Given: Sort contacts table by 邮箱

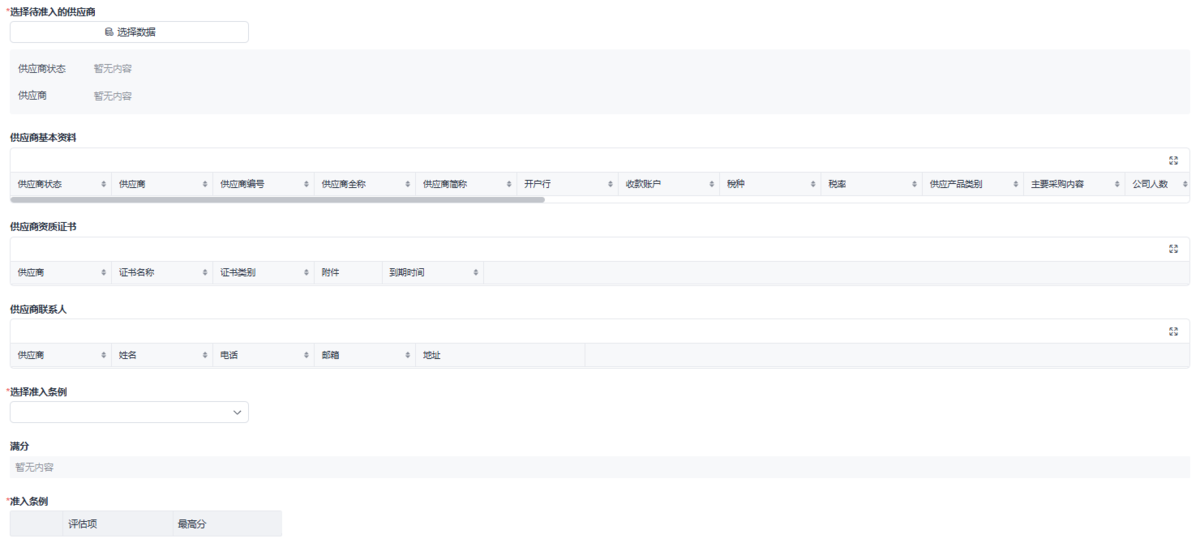Looking at the screenshot, I should 408,355.
